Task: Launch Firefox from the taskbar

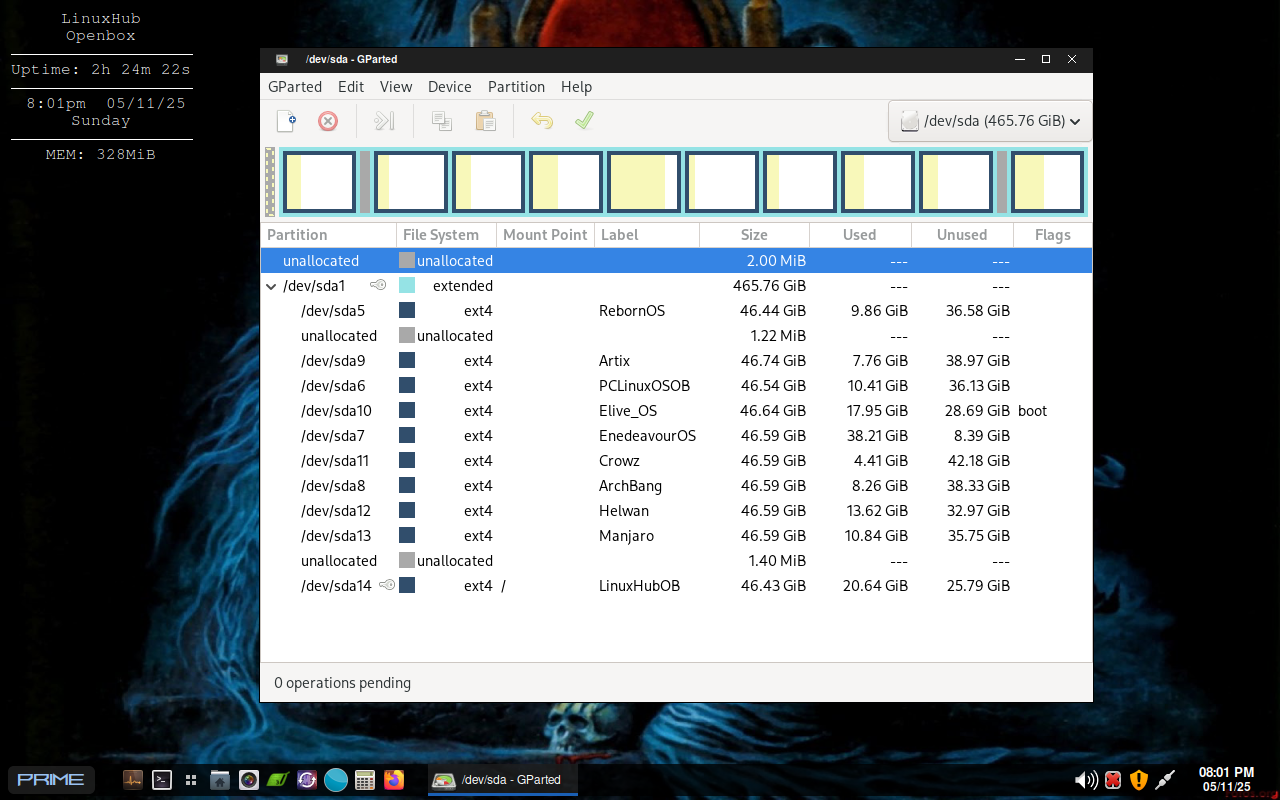Action: 394,780
